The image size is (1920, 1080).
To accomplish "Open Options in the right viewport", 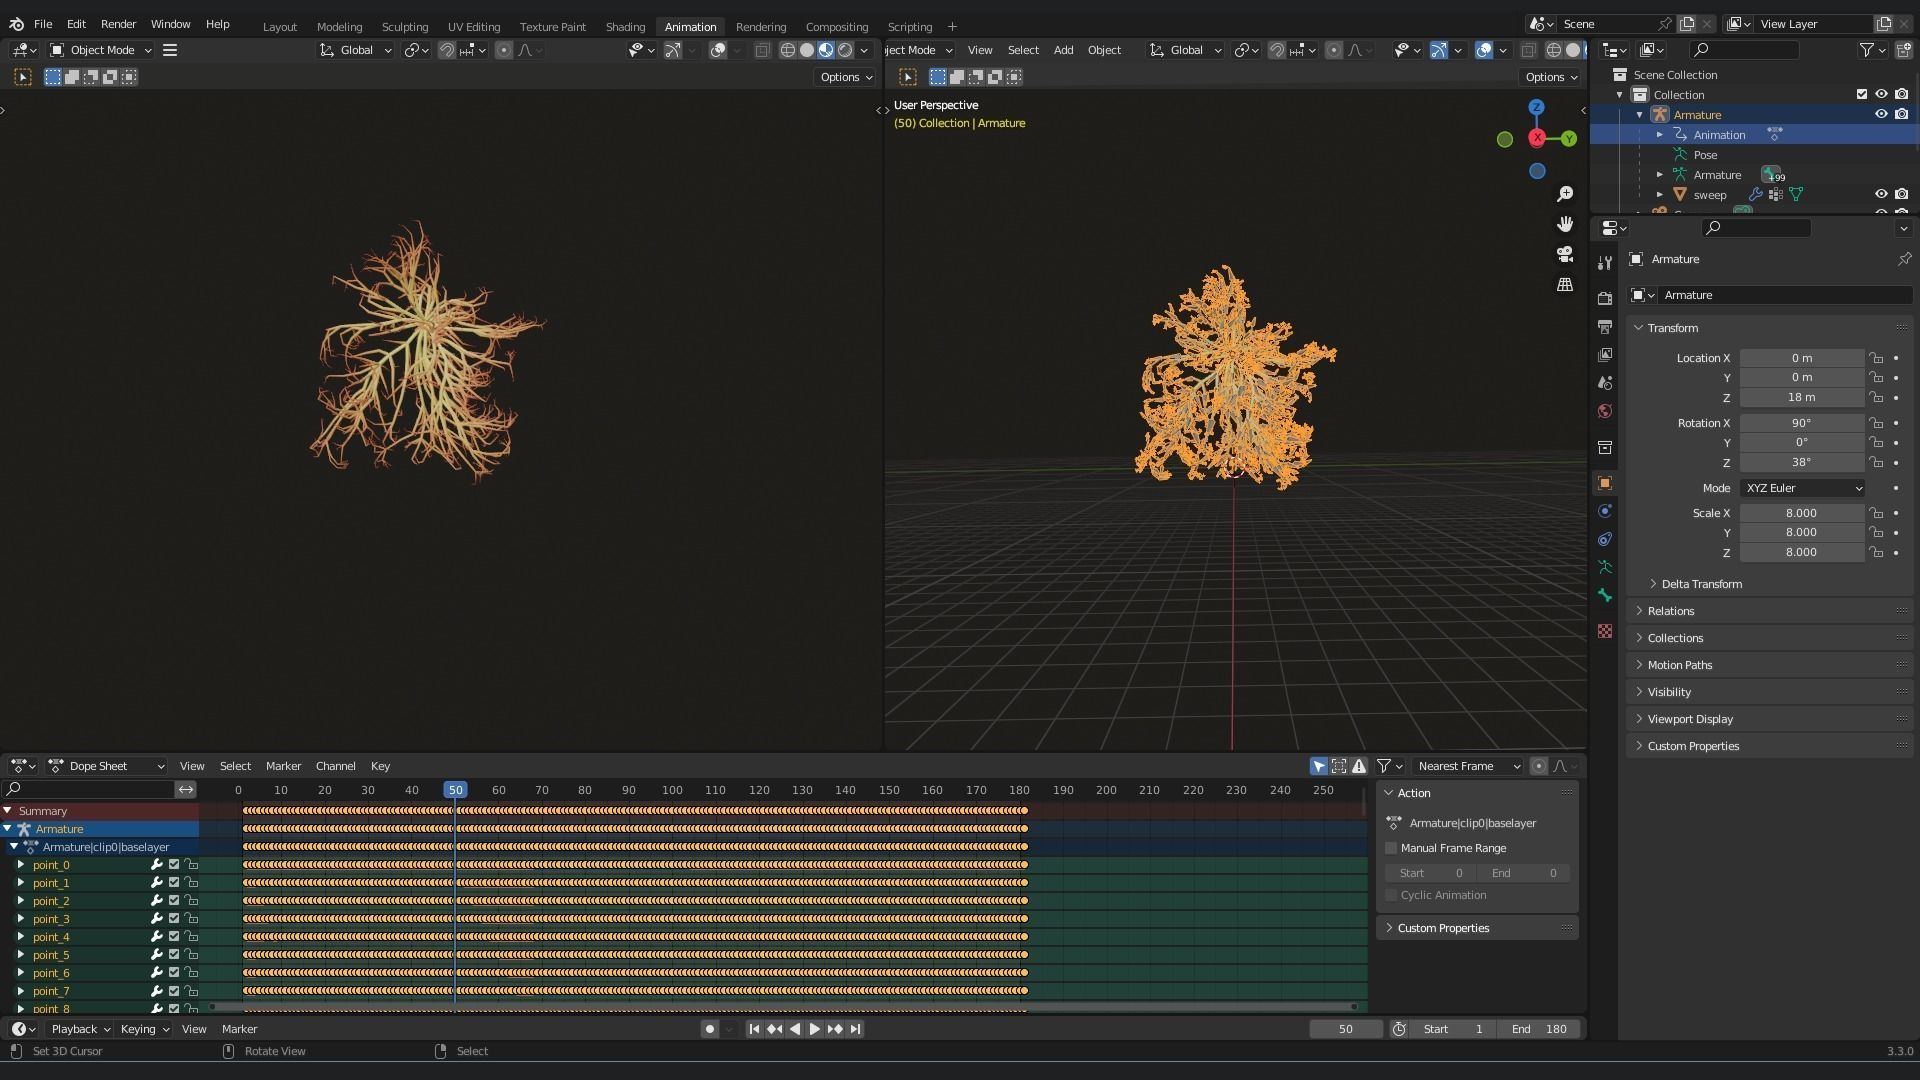I will click(1550, 77).
